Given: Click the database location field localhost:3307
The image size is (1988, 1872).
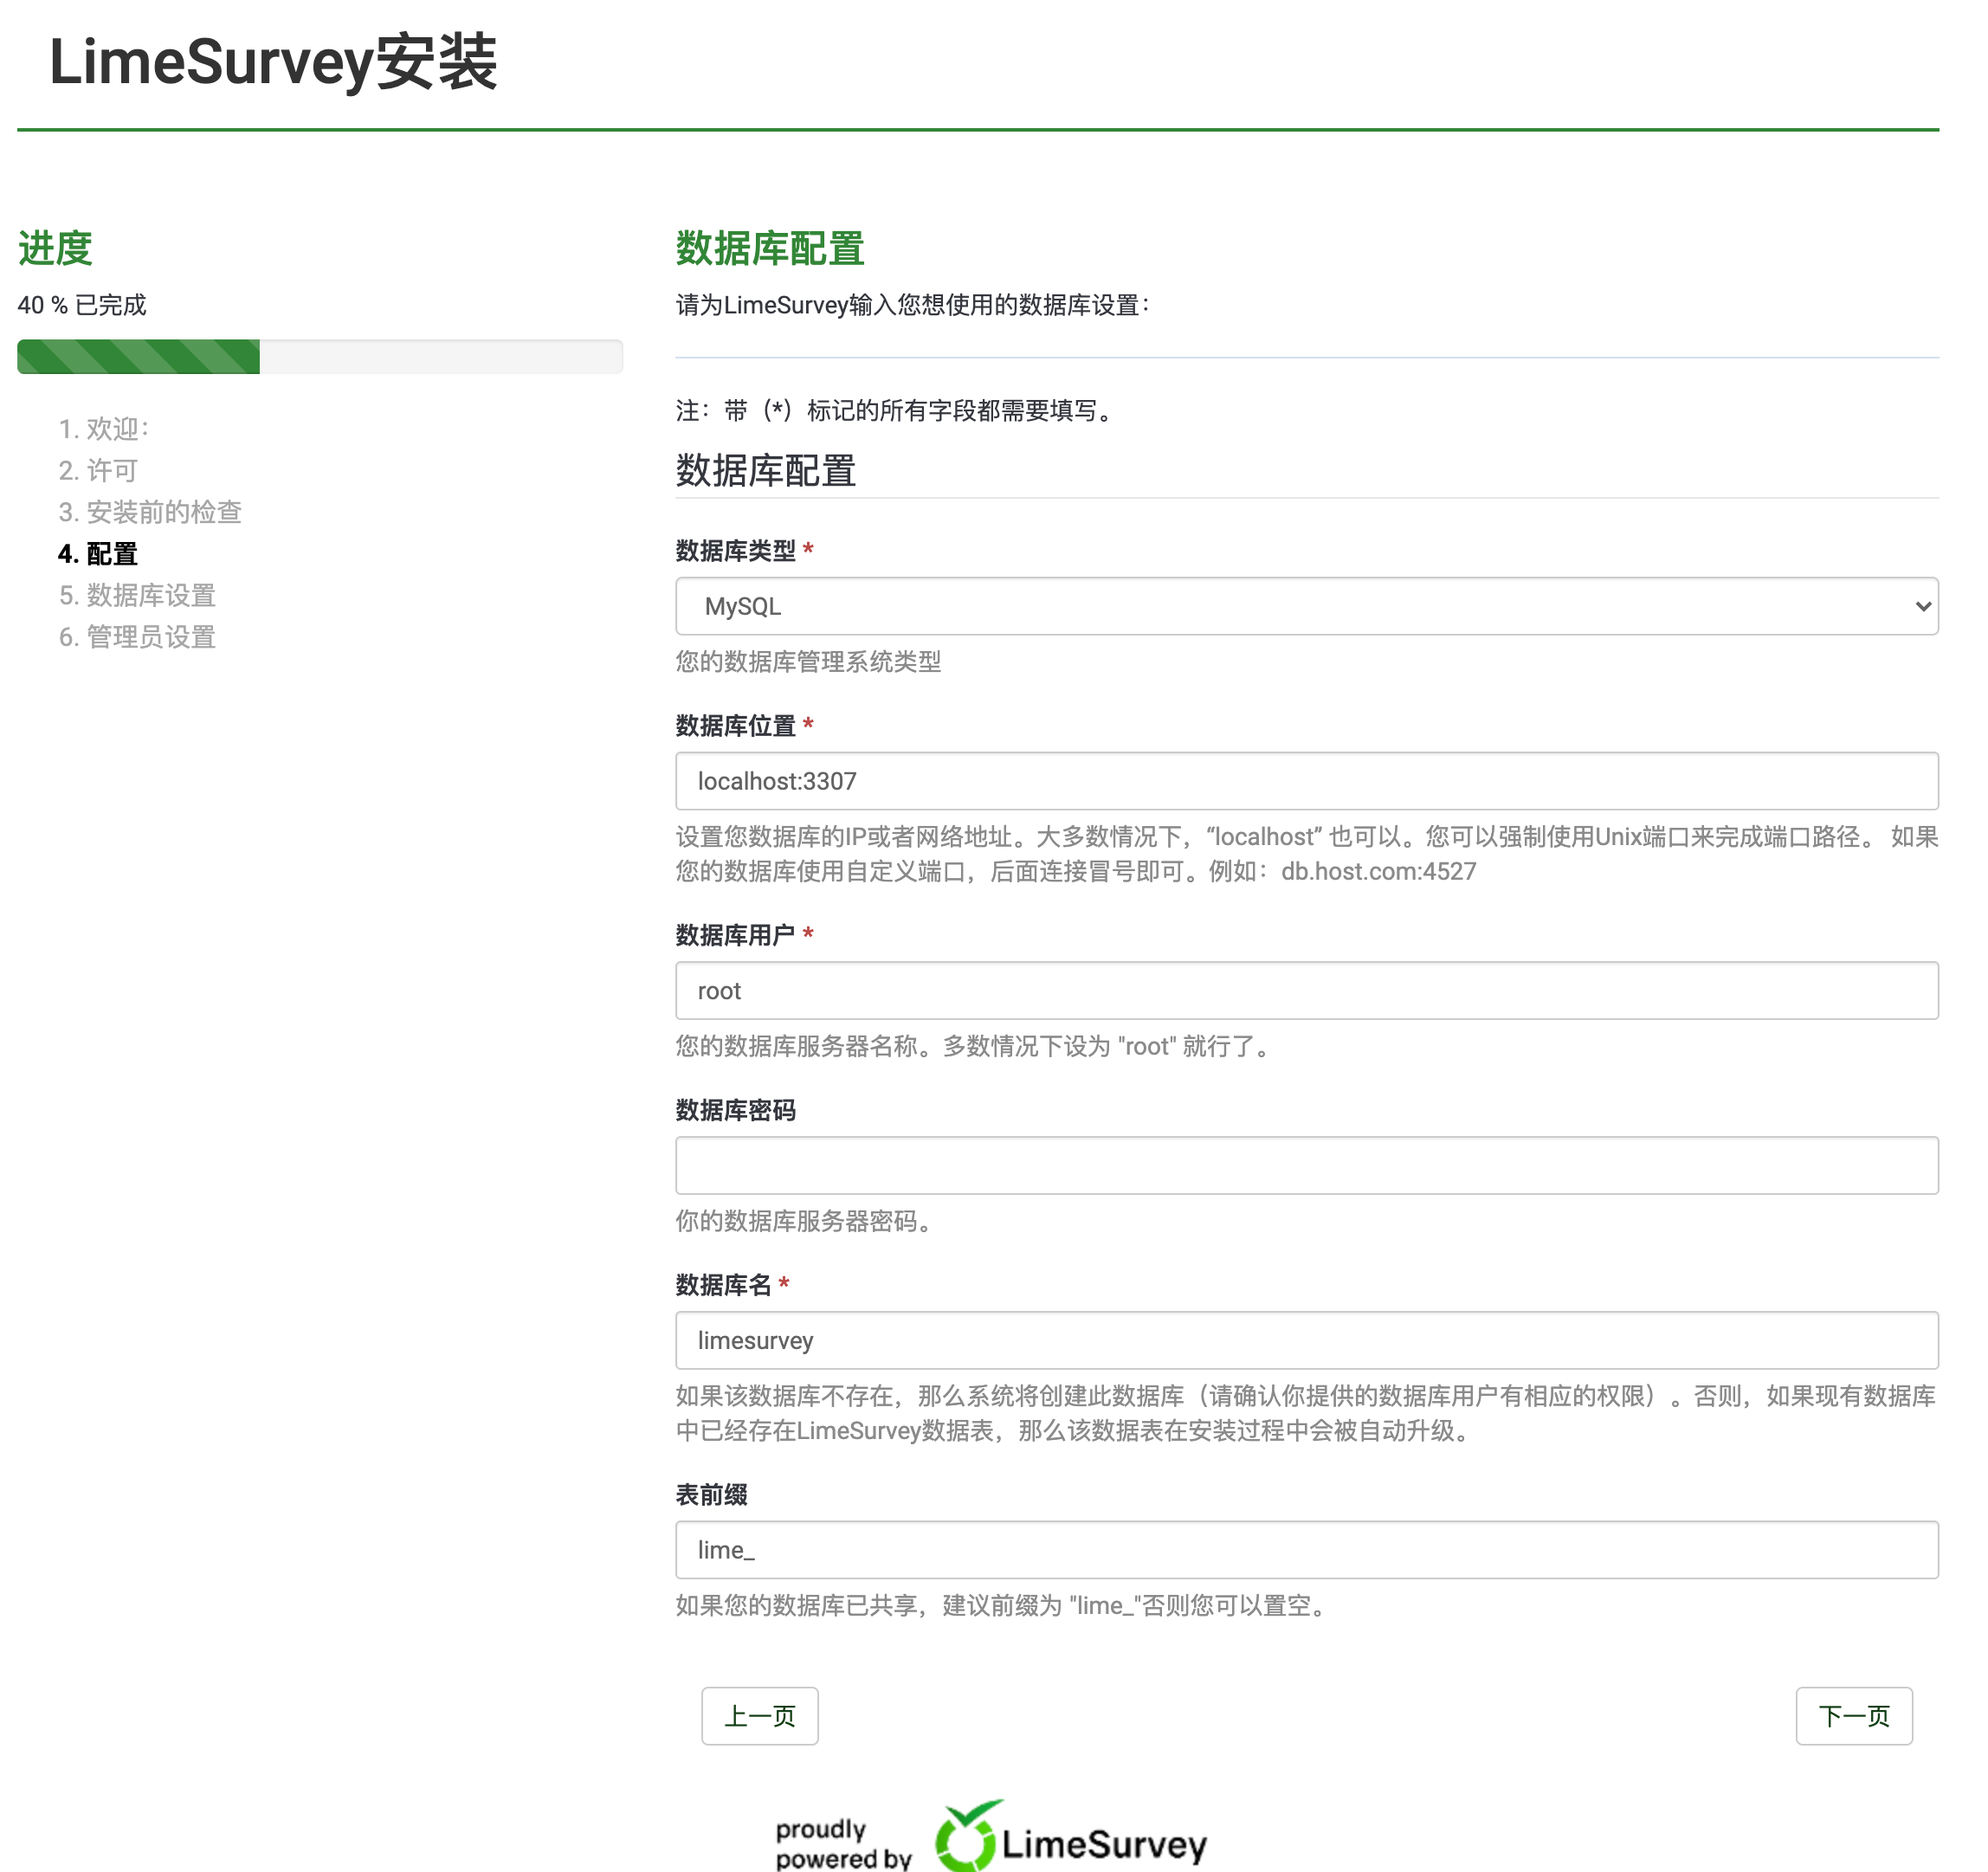Looking at the screenshot, I should pyautogui.click(x=1305, y=781).
